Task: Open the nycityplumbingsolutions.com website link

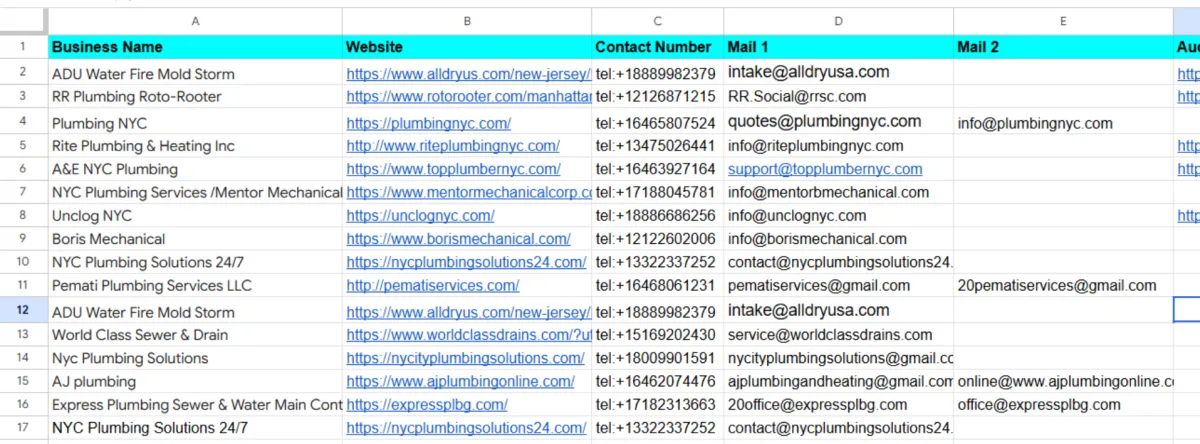Action: tap(466, 358)
